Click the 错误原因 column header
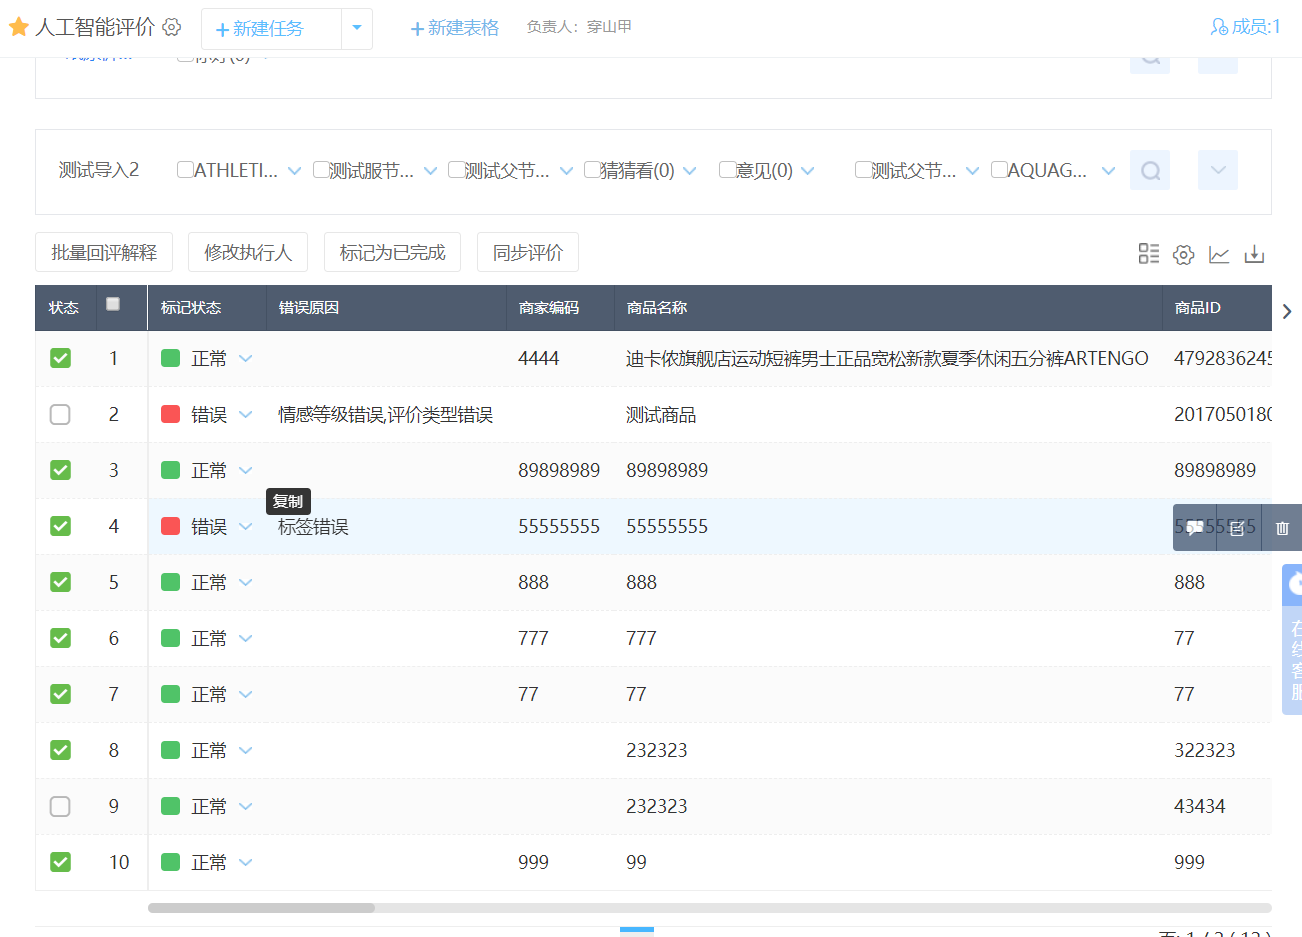The image size is (1302, 937). coord(309,308)
